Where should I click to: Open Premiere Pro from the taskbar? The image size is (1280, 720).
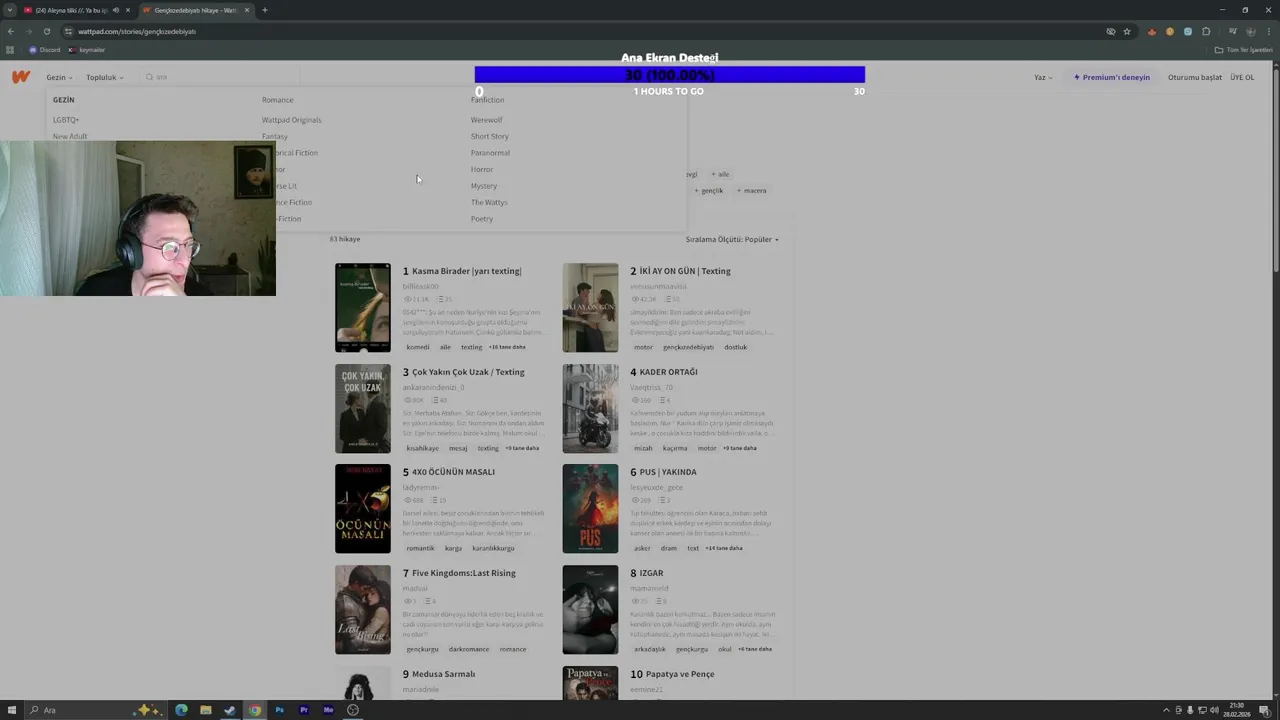304,710
